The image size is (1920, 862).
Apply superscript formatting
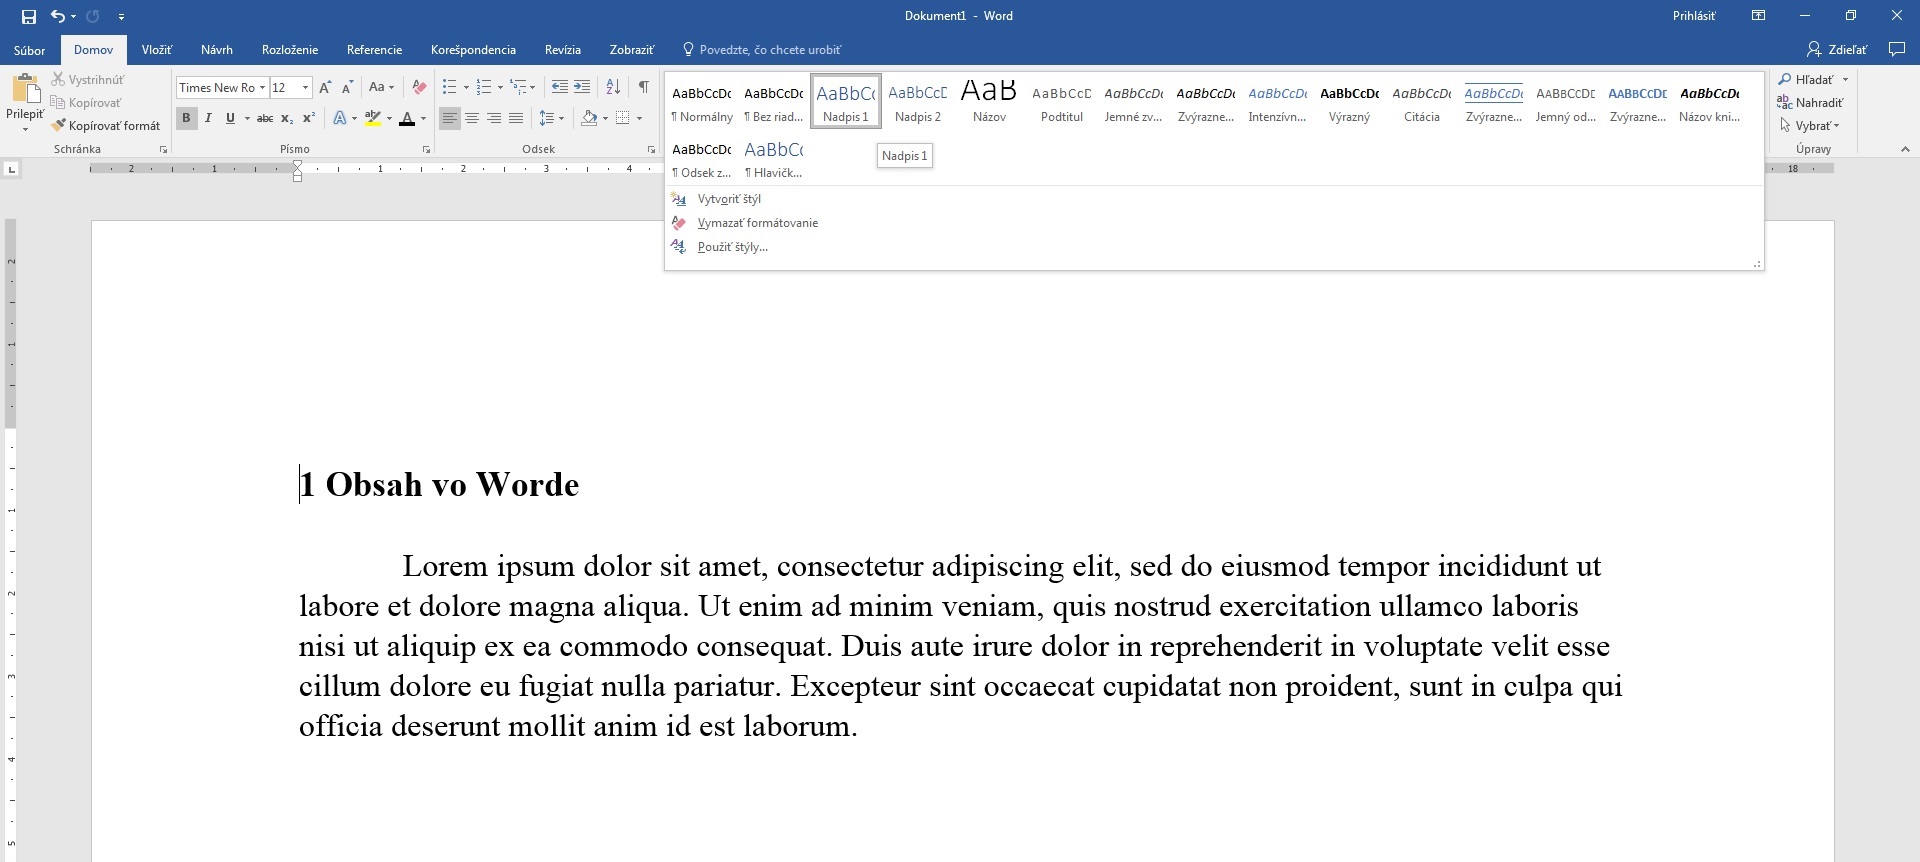coord(309,118)
